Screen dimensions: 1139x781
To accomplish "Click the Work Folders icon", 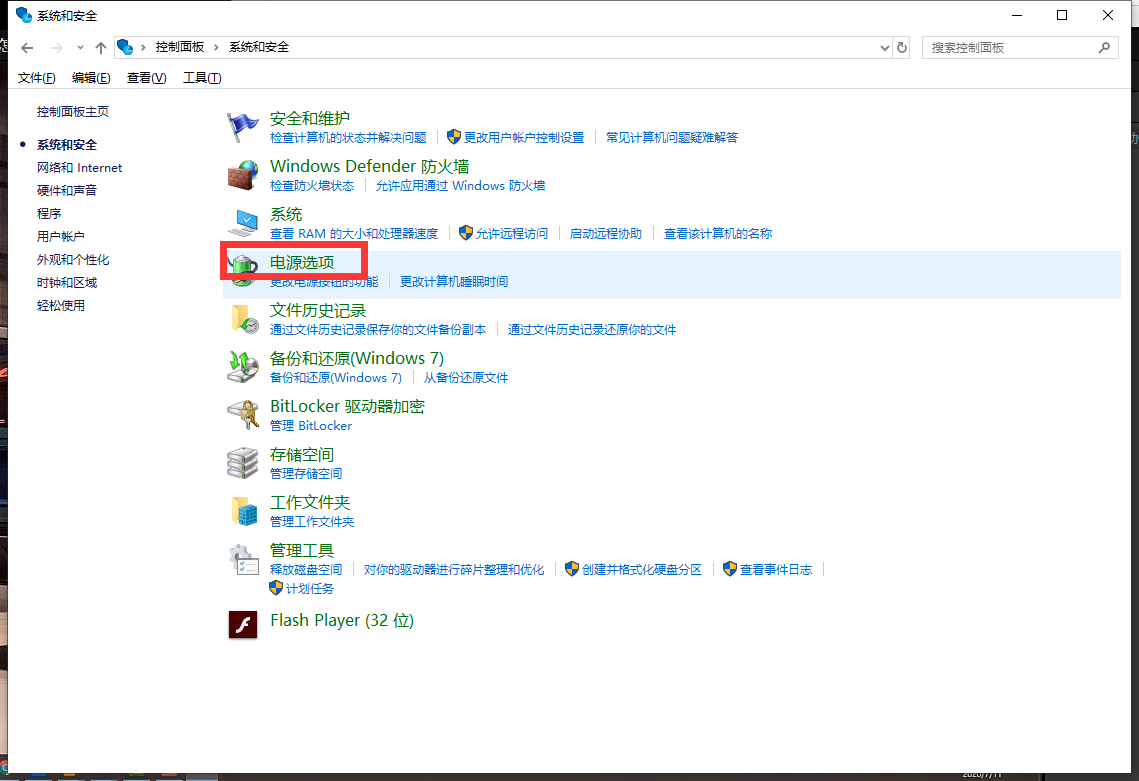I will [x=243, y=511].
